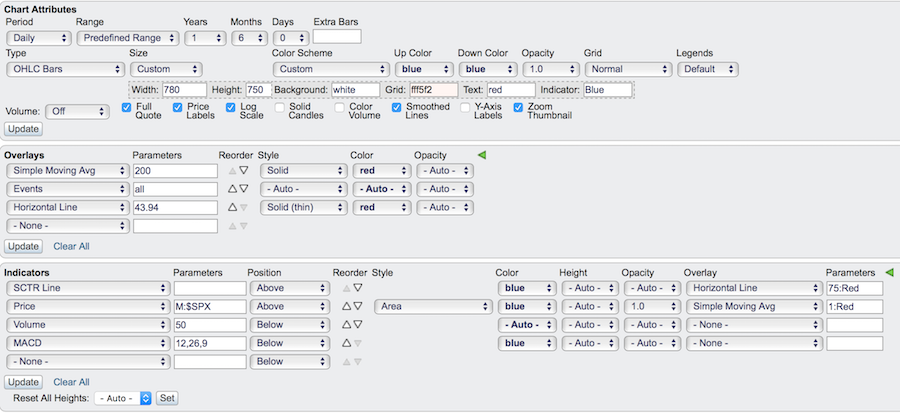The width and height of the screenshot is (900, 413).
Task: Move SCTR Line indicator down
Action: (355, 288)
